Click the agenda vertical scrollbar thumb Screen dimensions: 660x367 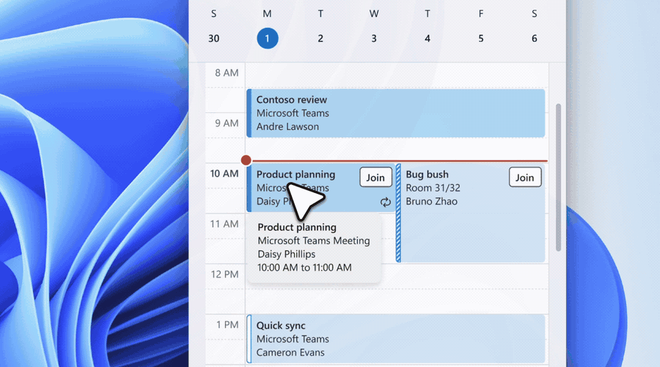[x=559, y=177]
